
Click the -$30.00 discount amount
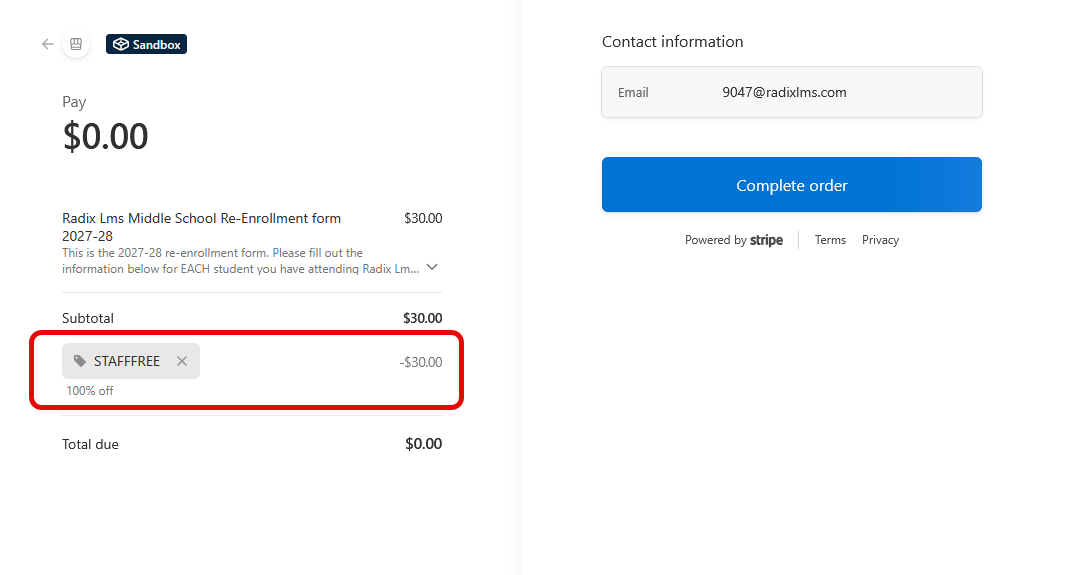(421, 362)
